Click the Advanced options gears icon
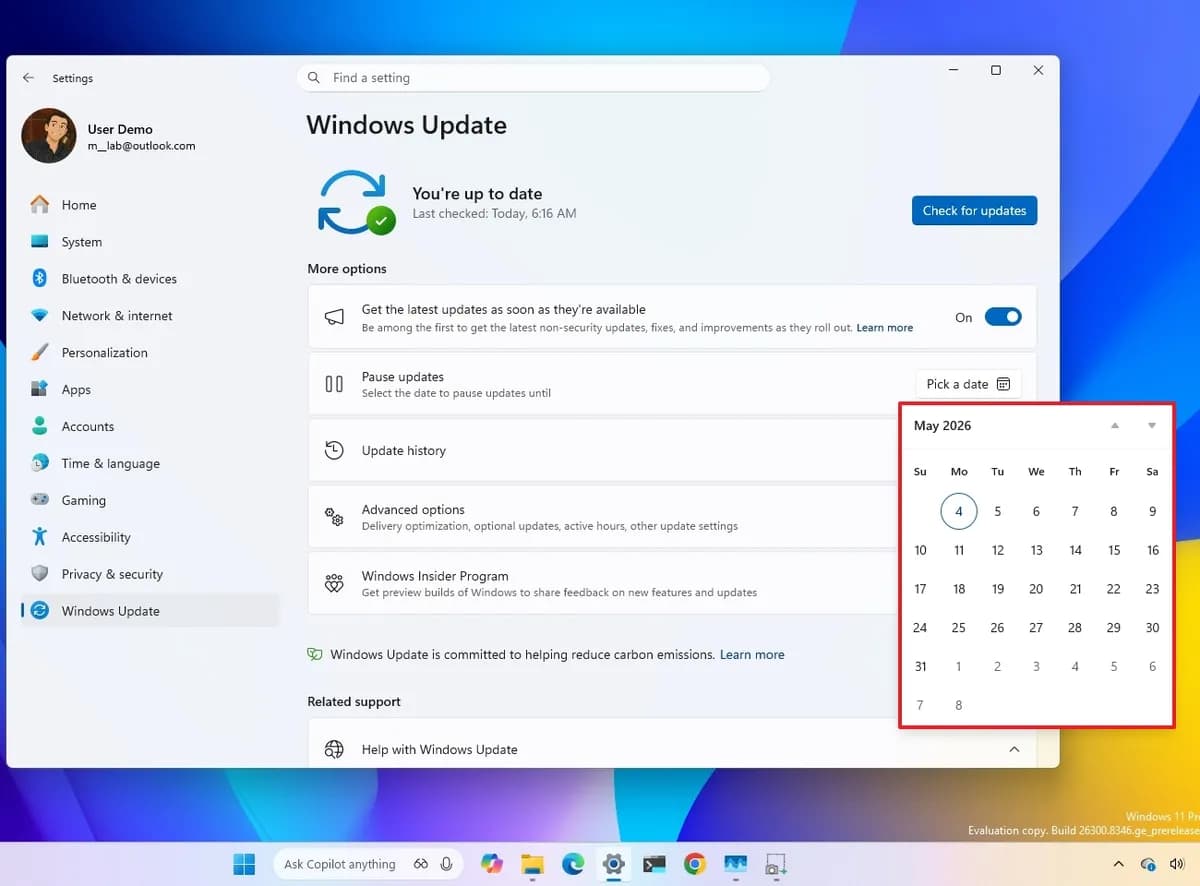The height and width of the screenshot is (886, 1200). 334,517
